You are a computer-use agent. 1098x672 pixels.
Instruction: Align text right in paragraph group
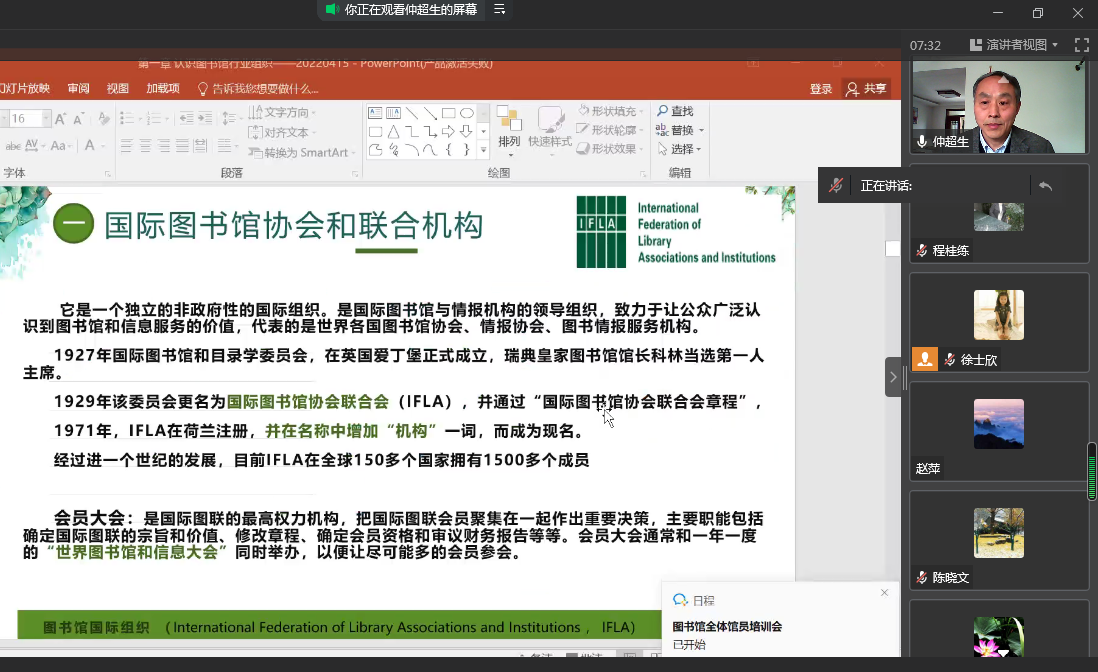click(163, 146)
